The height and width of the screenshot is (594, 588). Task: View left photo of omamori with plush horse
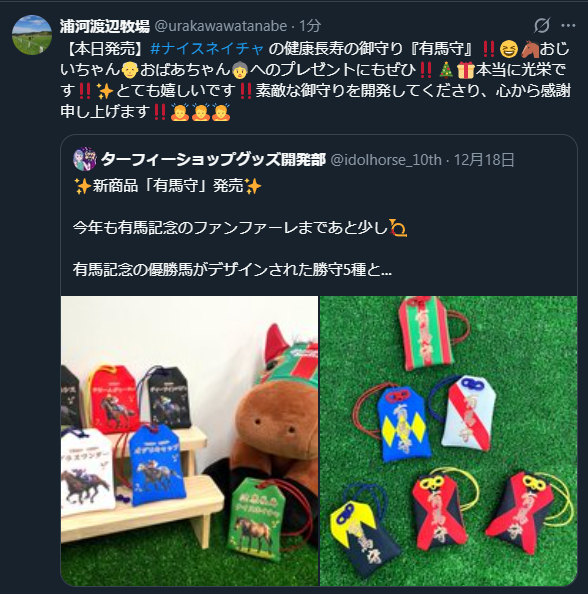pos(189,441)
